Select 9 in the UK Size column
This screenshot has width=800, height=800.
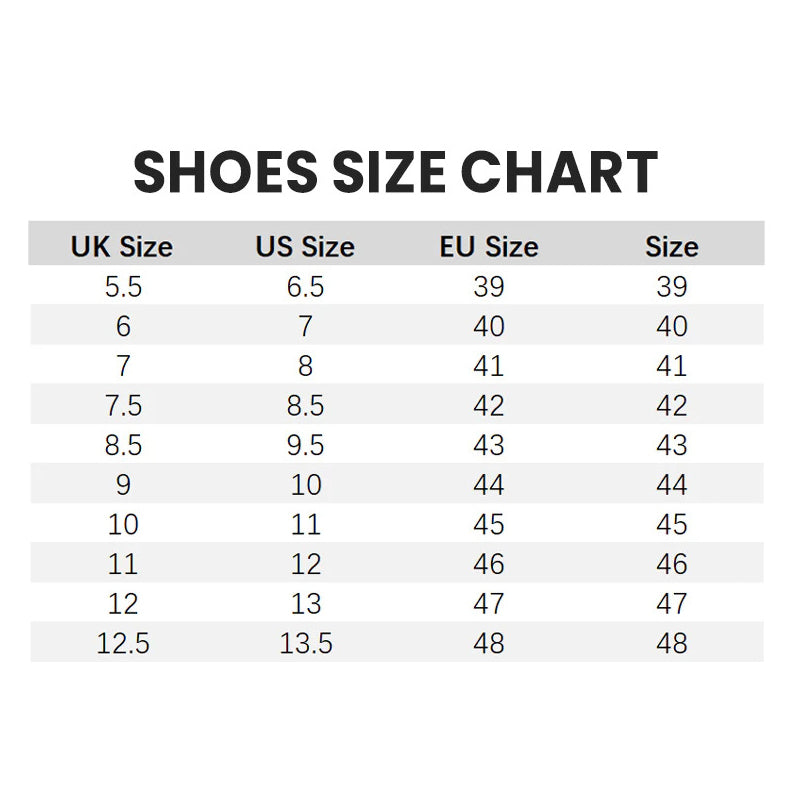123,485
